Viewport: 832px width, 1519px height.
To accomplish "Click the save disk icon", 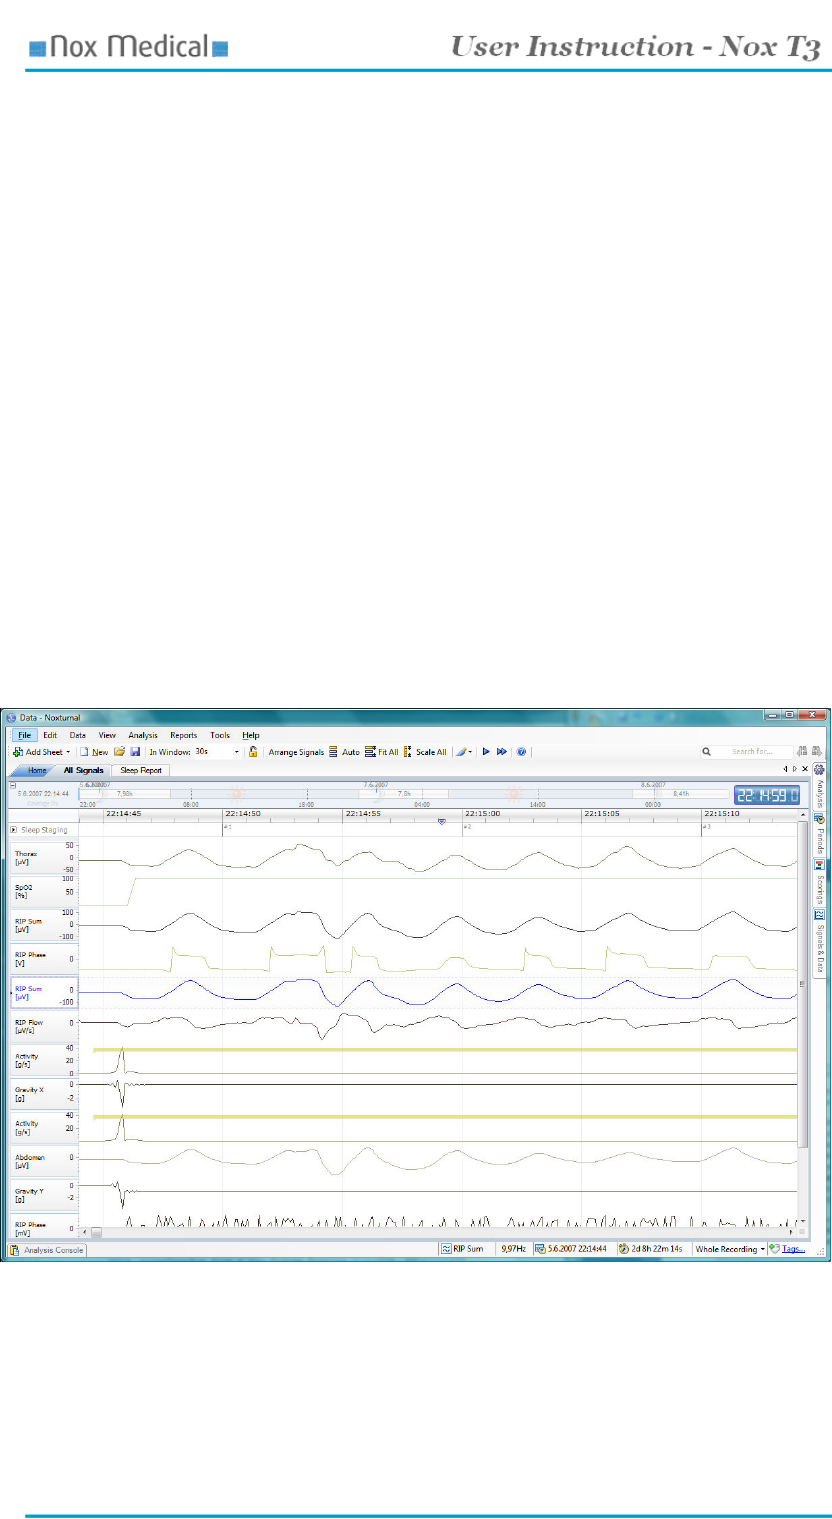I will pos(134,751).
